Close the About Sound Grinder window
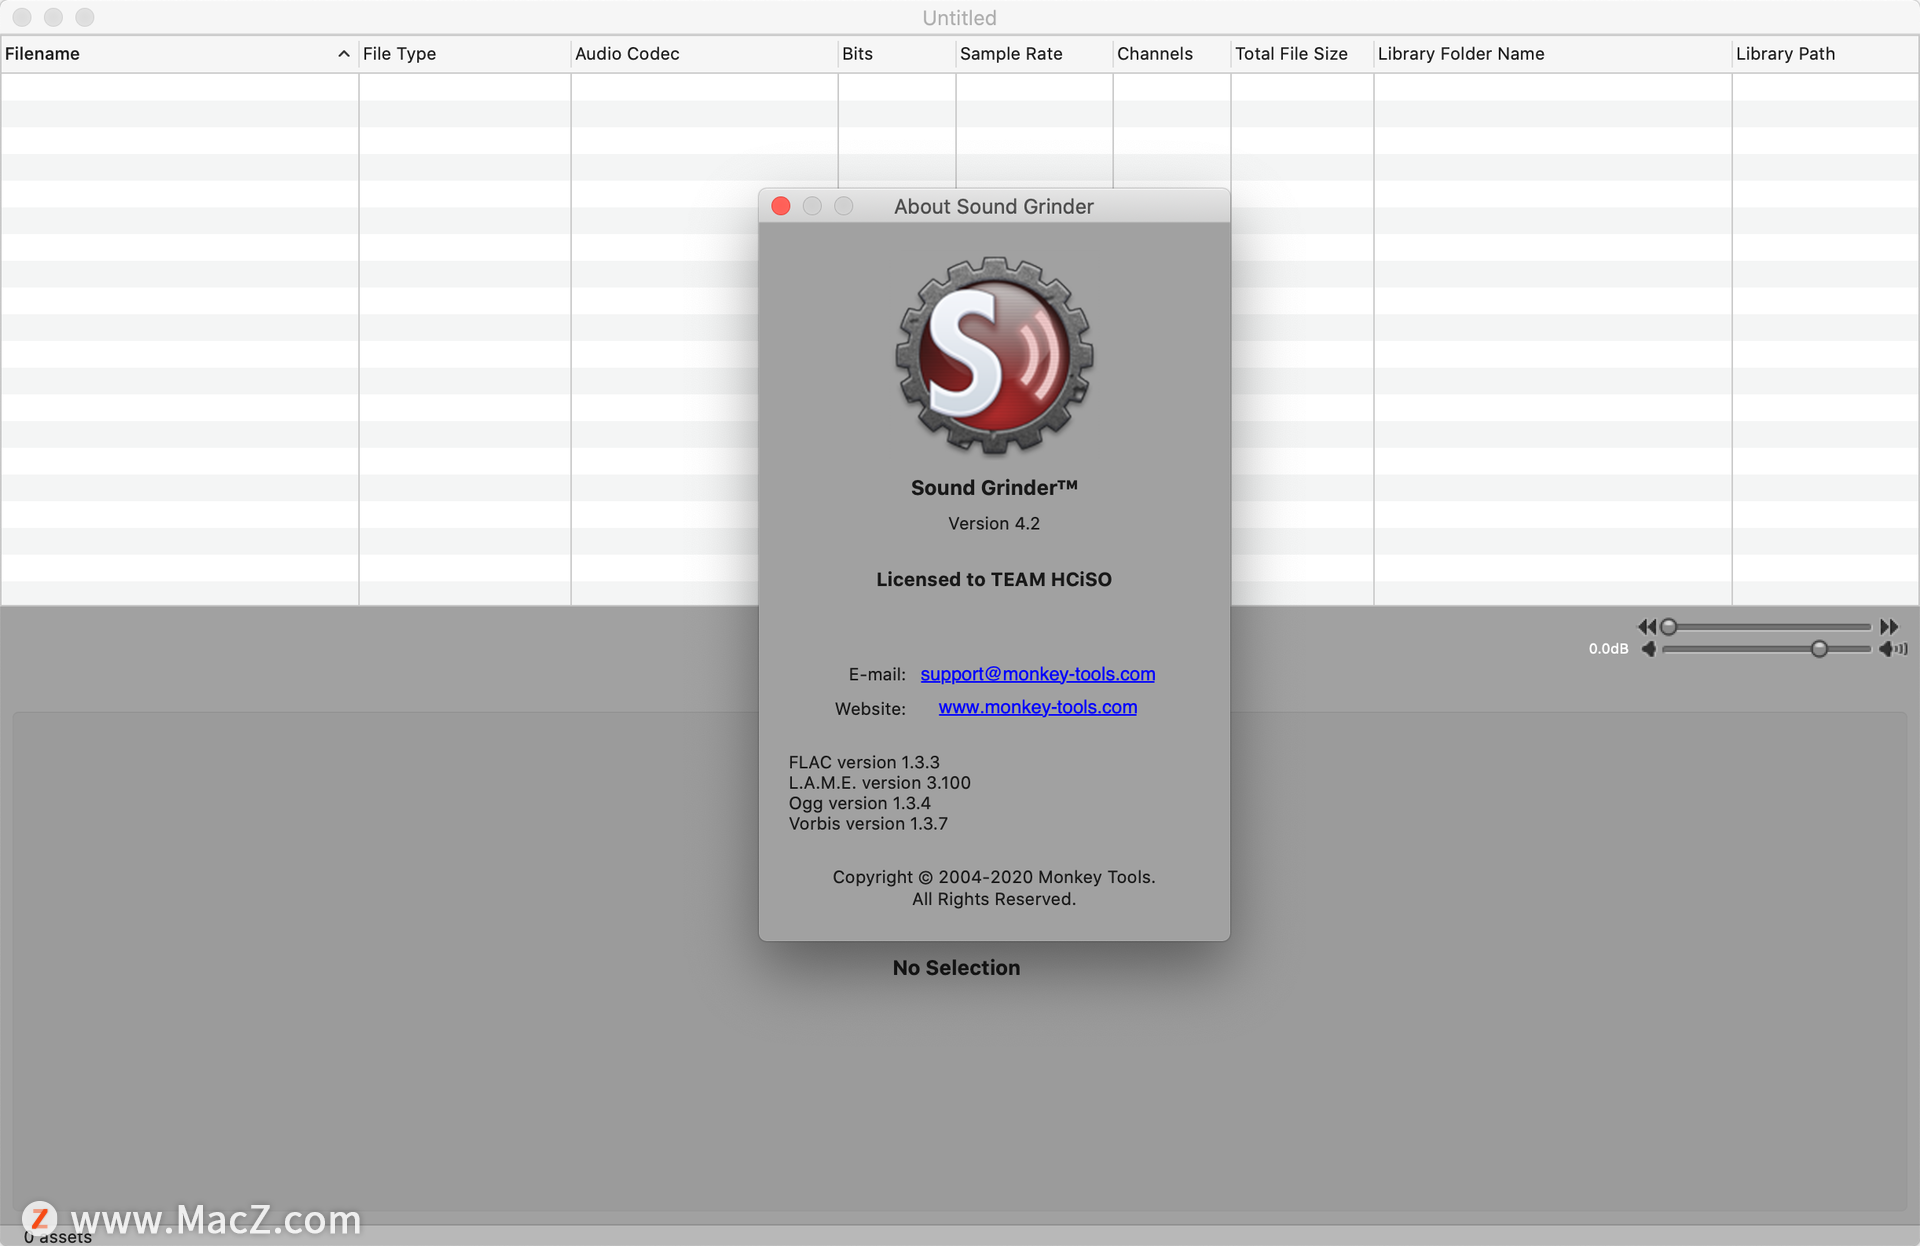 click(781, 206)
